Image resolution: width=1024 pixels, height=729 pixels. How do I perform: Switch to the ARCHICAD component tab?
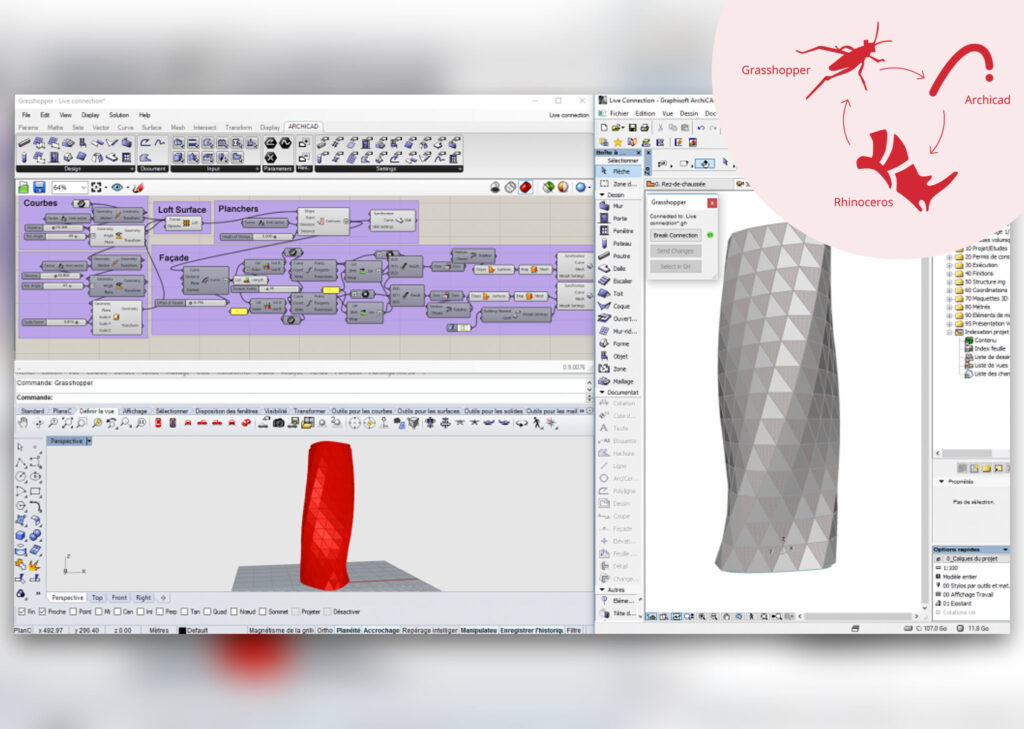[x=303, y=127]
